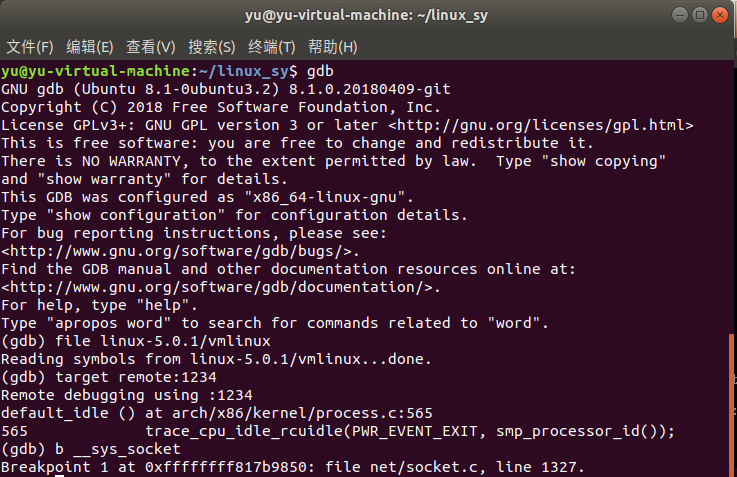The height and width of the screenshot is (477, 737).
Task: Click the GDB bugs URL
Action: 179,251
